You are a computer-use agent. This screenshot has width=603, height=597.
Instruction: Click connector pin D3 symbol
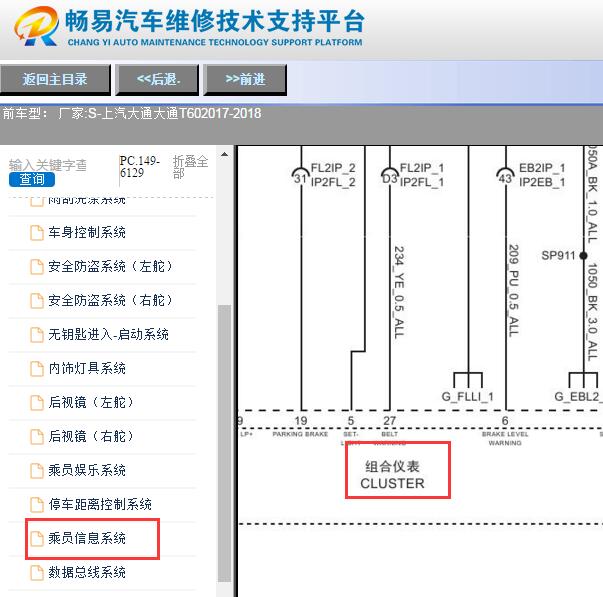pyautogui.click(x=390, y=177)
